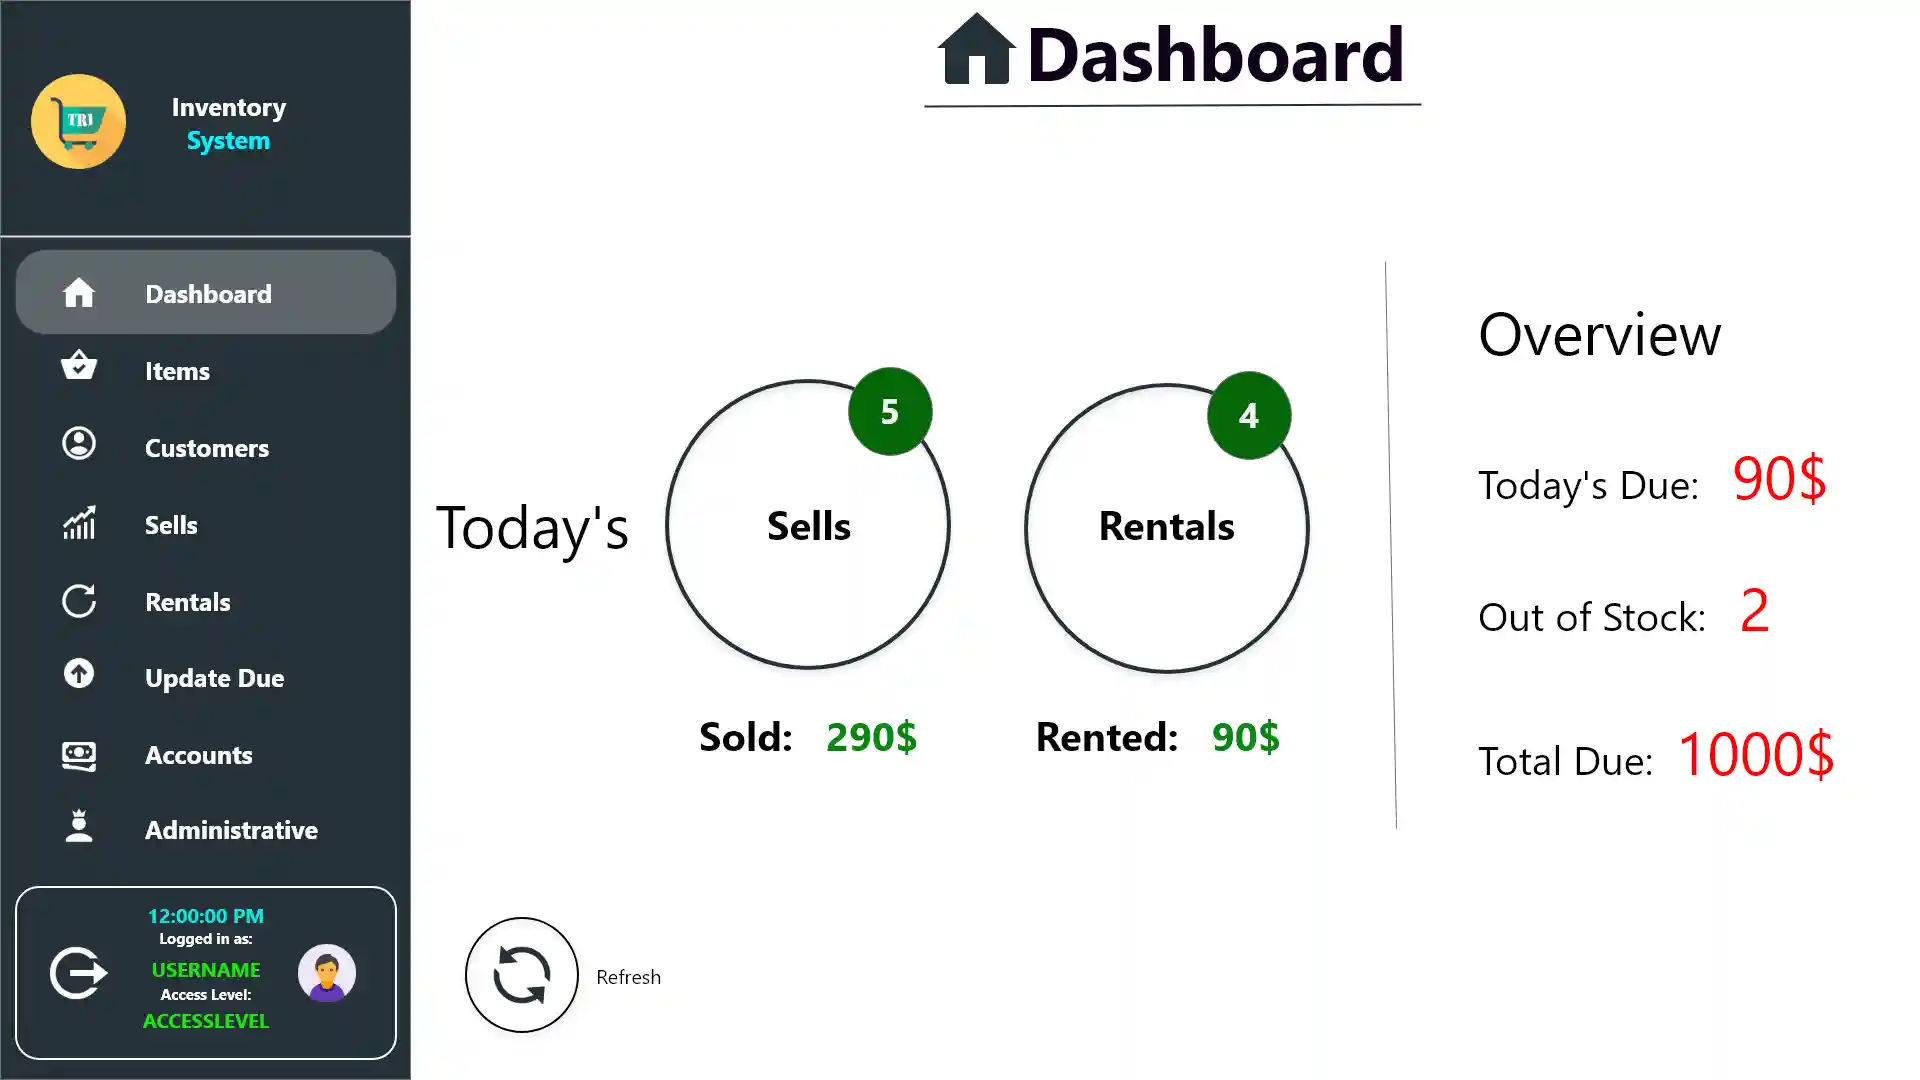The image size is (1920, 1080).
Task: Open the Rentals section from sidebar
Action: click(187, 601)
